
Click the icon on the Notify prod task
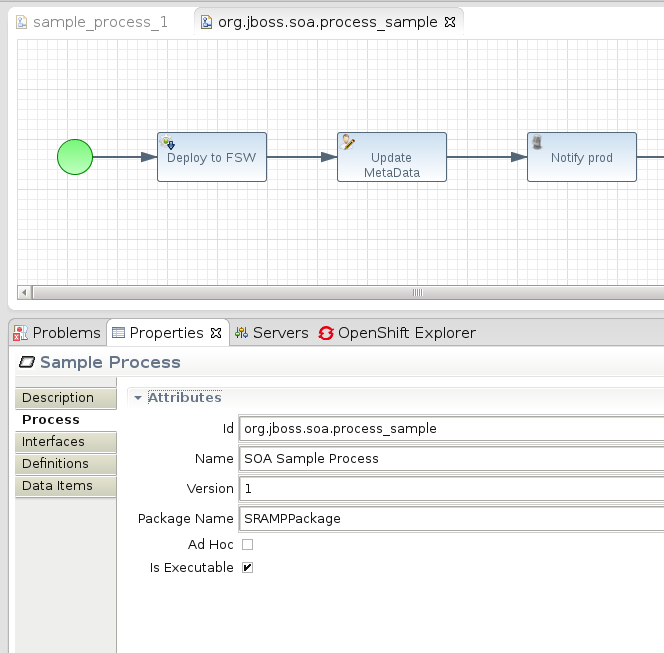click(x=537, y=142)
